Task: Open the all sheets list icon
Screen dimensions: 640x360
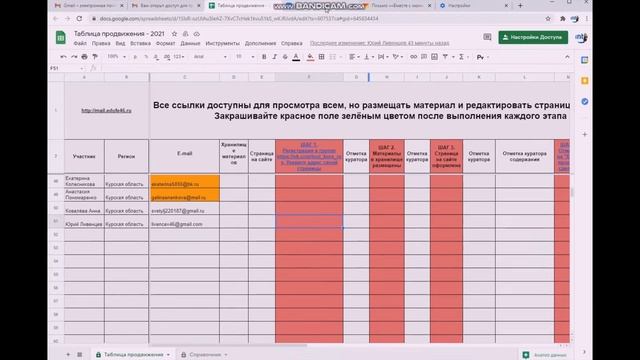Action: pos(80,355)
